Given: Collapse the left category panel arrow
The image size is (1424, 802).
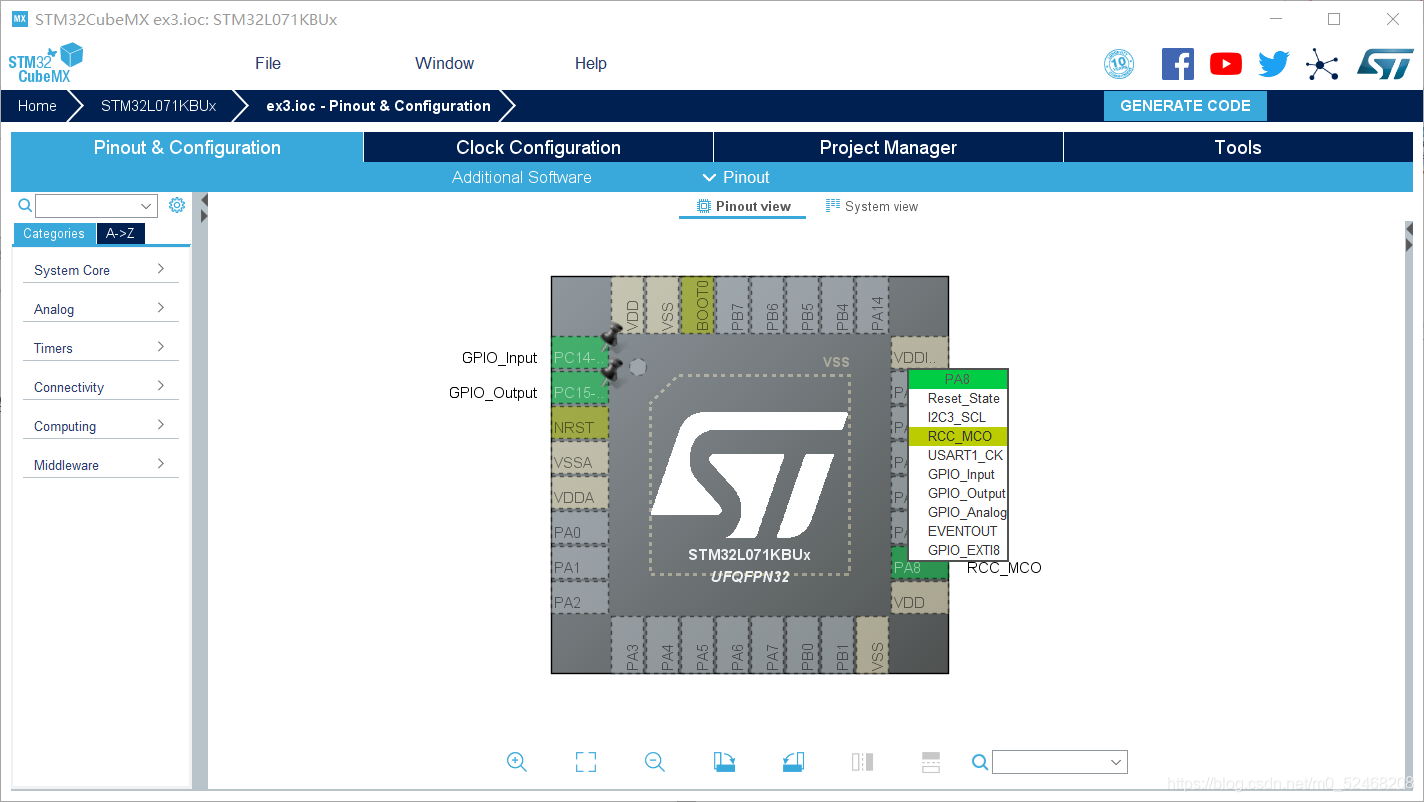Looking at the screenshot, I should (203, 199).
